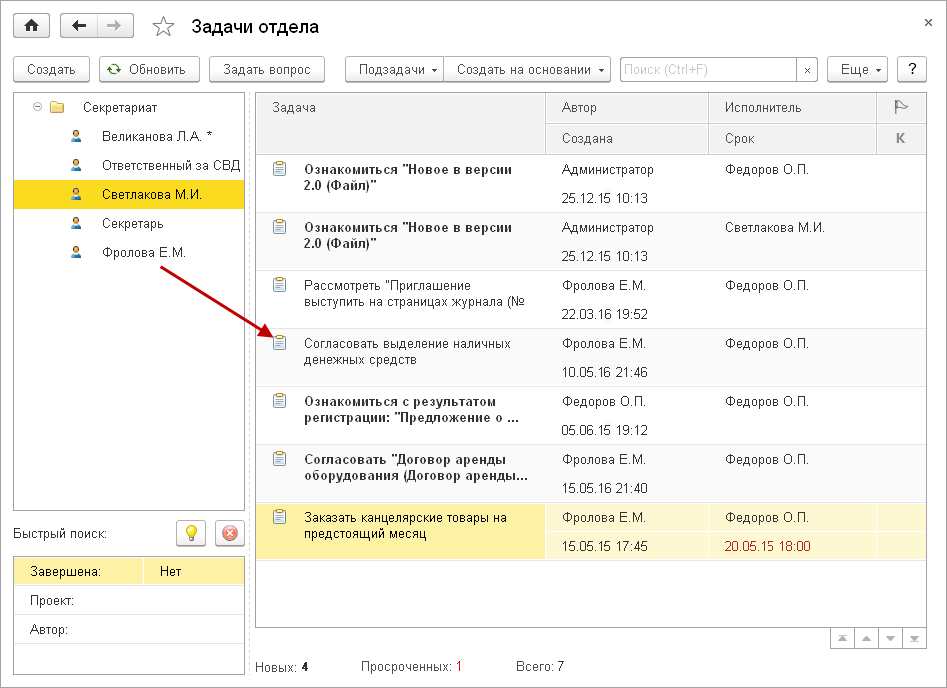The width and height of the screenshot is (947, 688).
Task: Click the lightbulb quick search button
Action: tap(191, 533)
